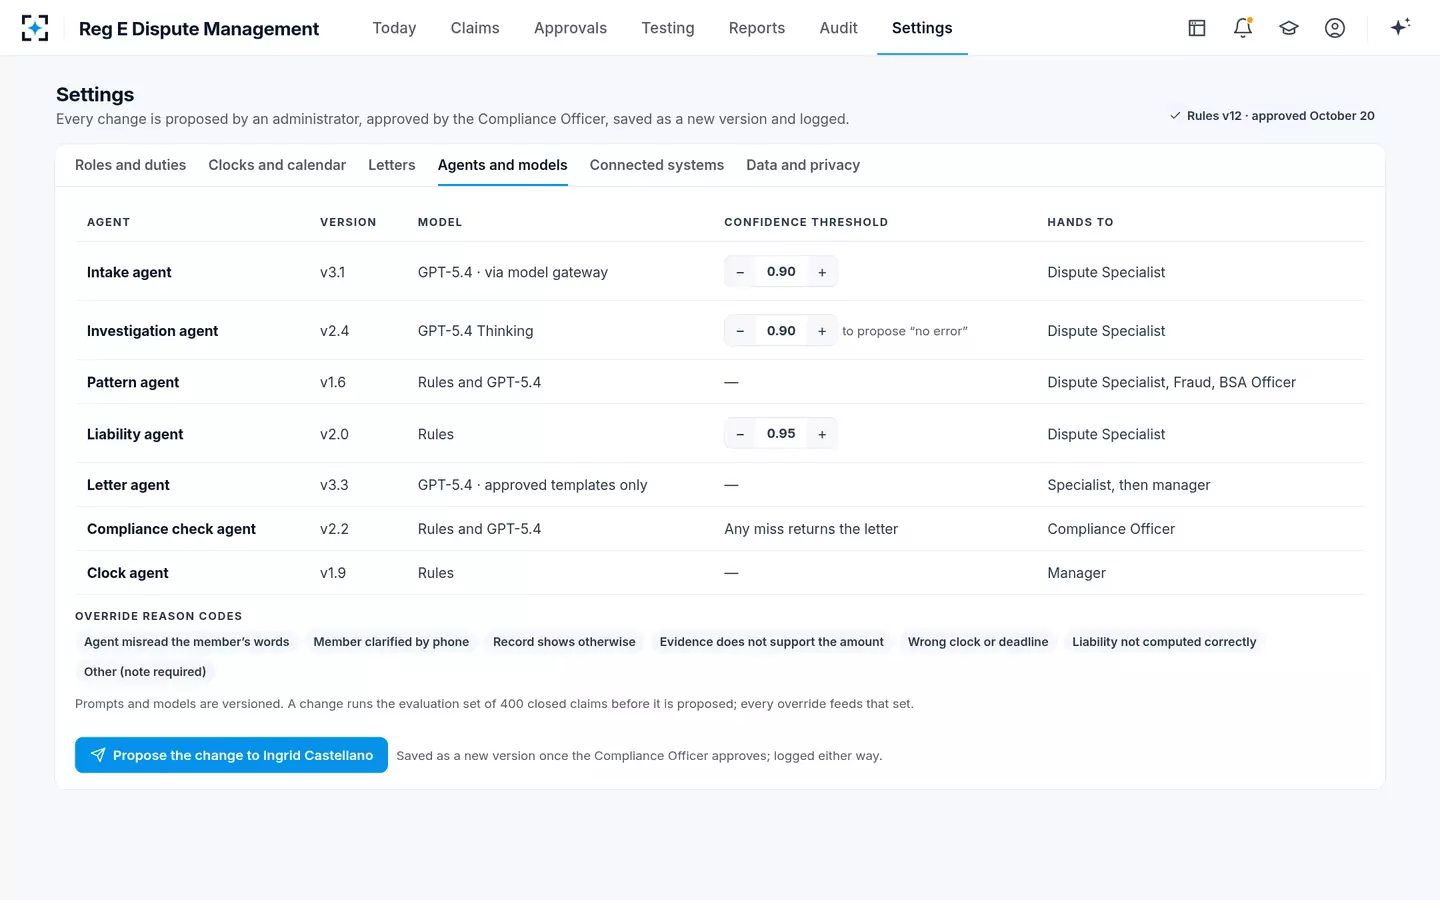The width and height of the screenshot is (1440, 900).
Task: Open the Reports section
Action: [x=757, y=28]
